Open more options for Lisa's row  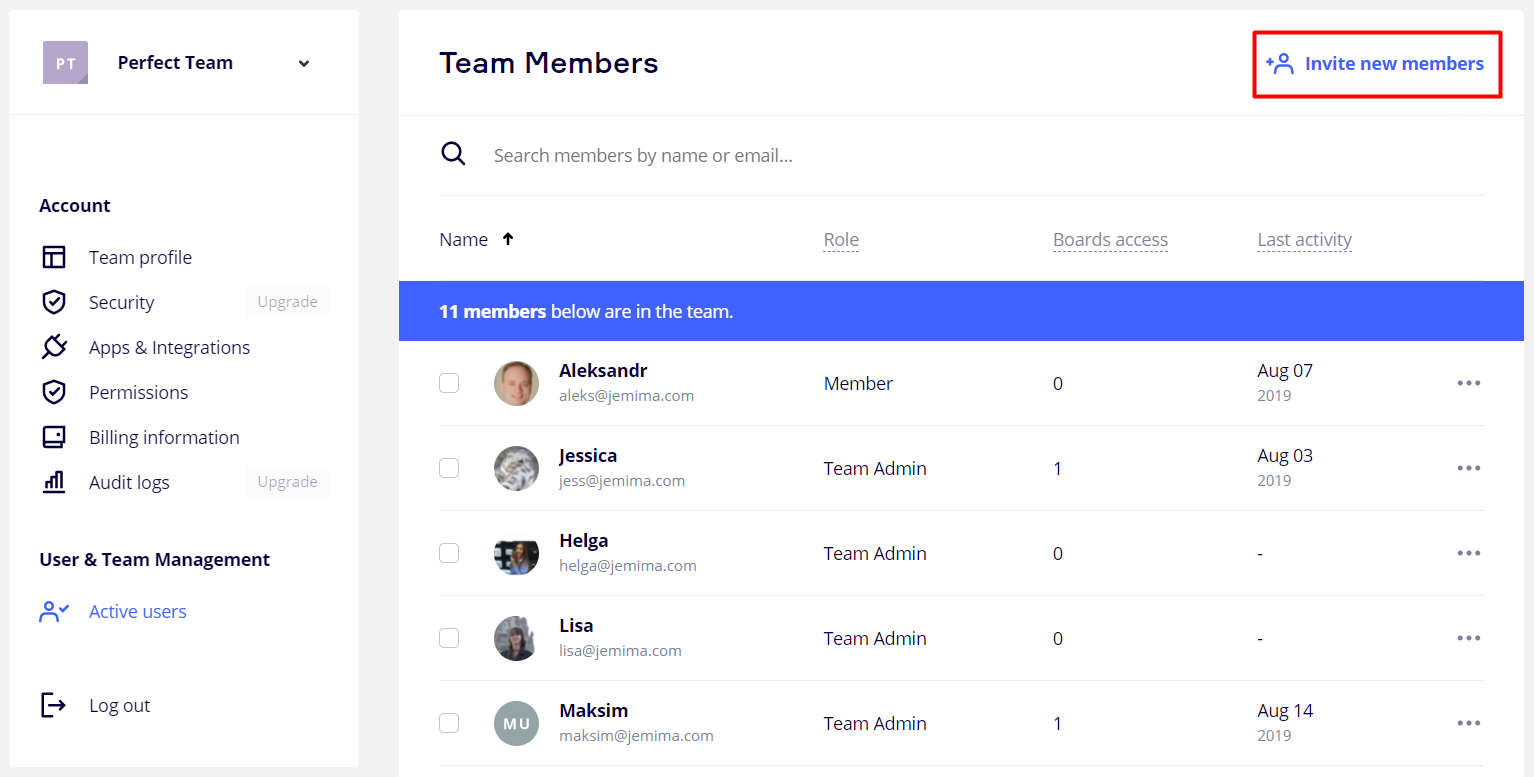click(1468, 638)
